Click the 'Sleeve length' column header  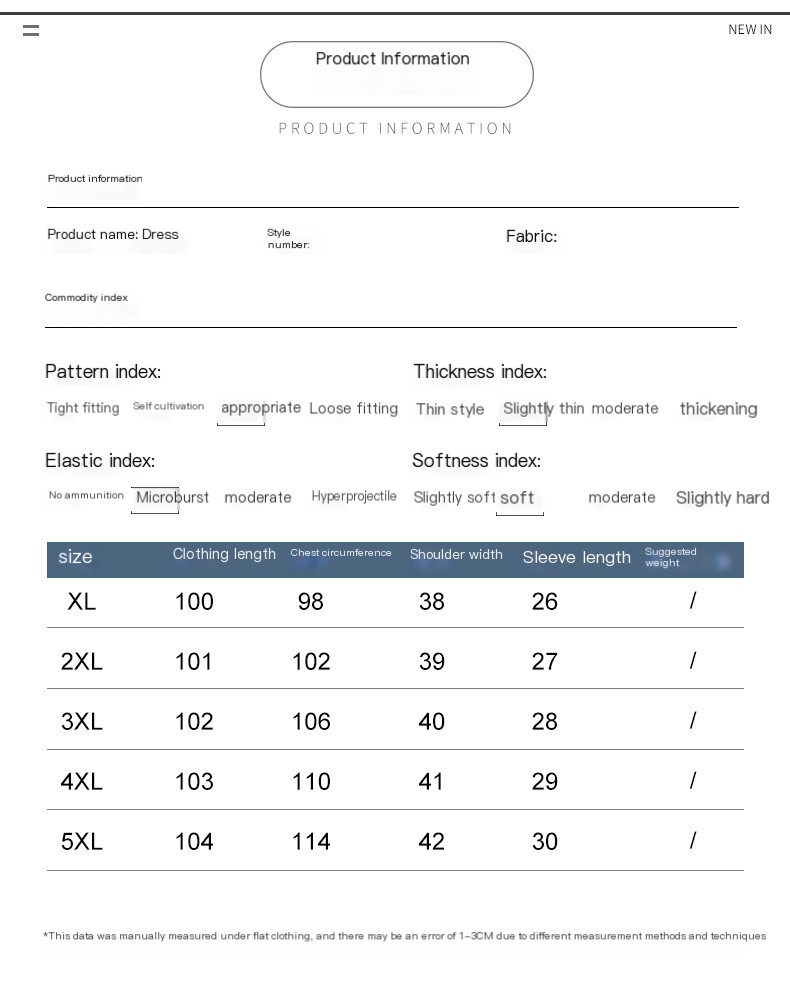576,557
